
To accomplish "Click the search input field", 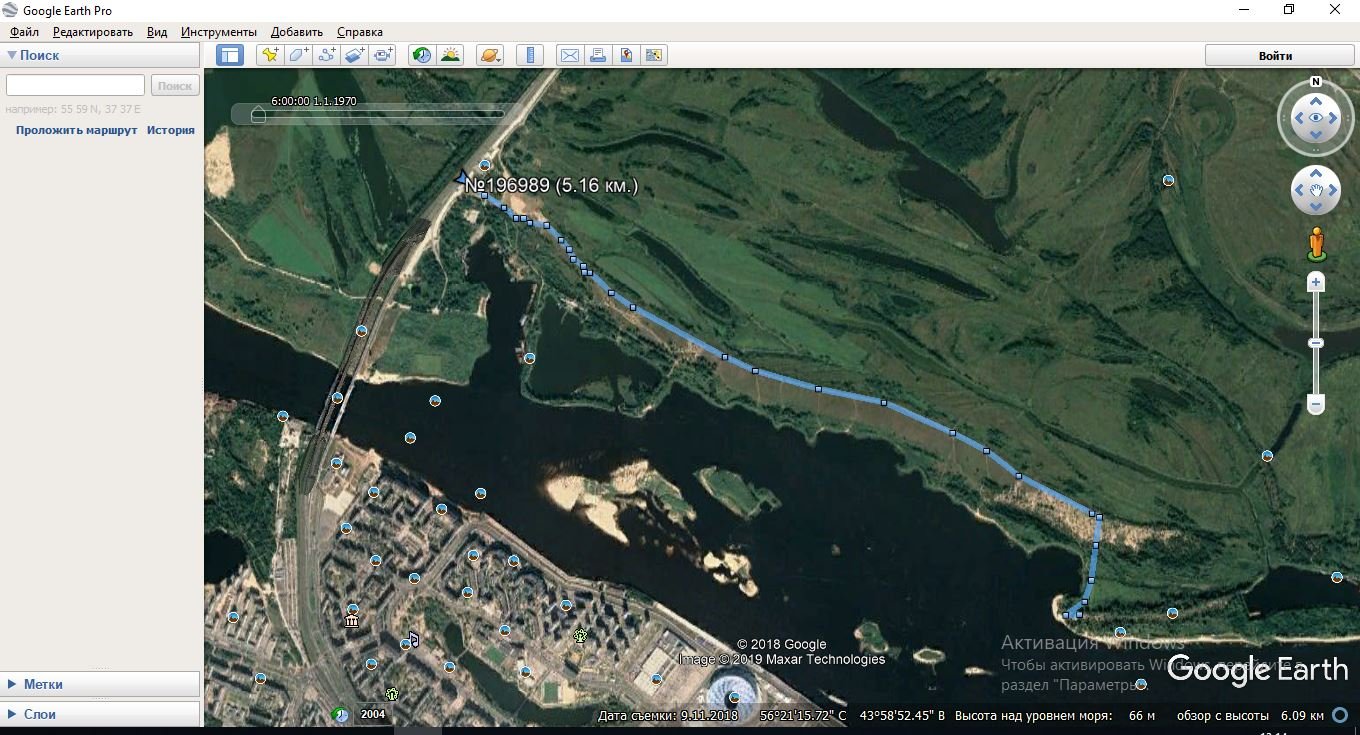I will (76, 86).
